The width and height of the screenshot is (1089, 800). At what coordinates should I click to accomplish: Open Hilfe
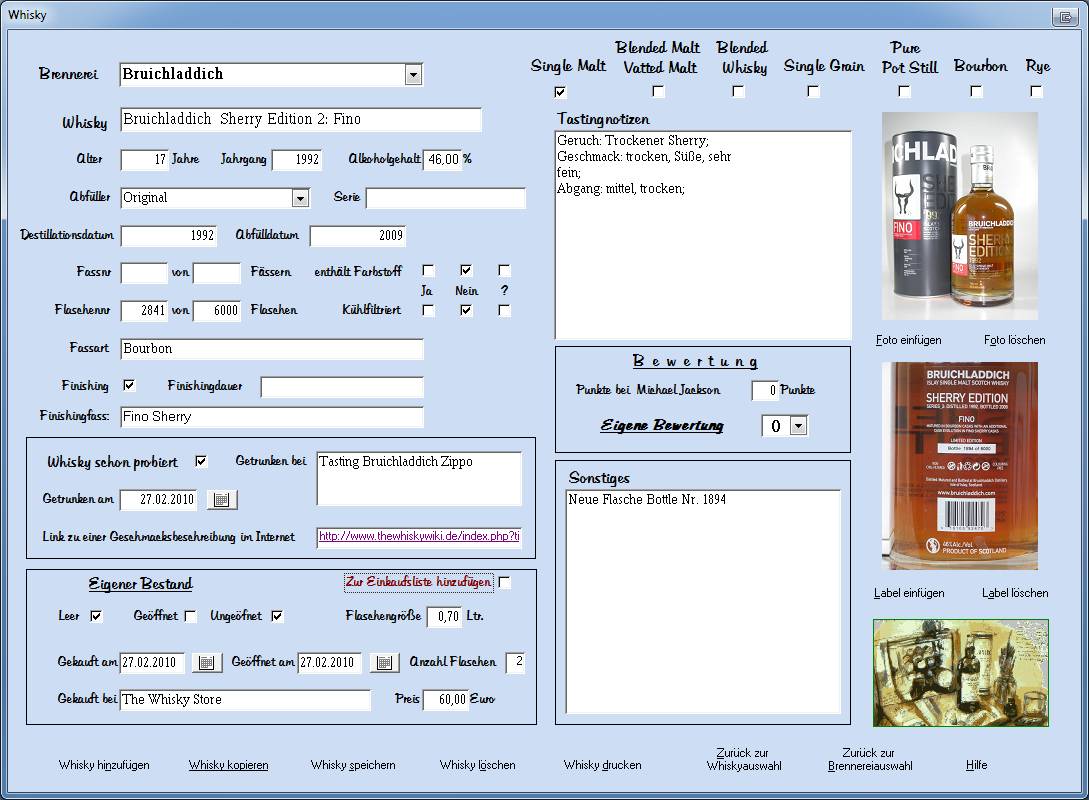coord(976,765)
